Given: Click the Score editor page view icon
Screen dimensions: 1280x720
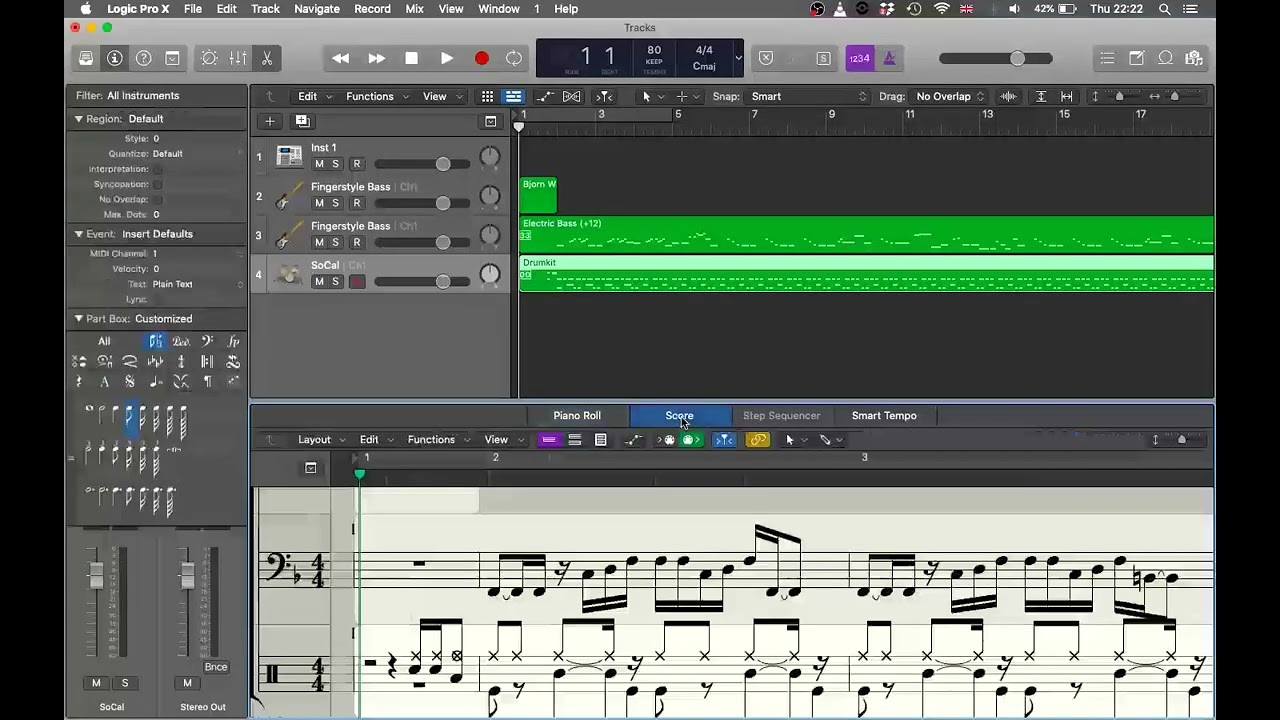Looking at the screenshot, I should (600, 439).
